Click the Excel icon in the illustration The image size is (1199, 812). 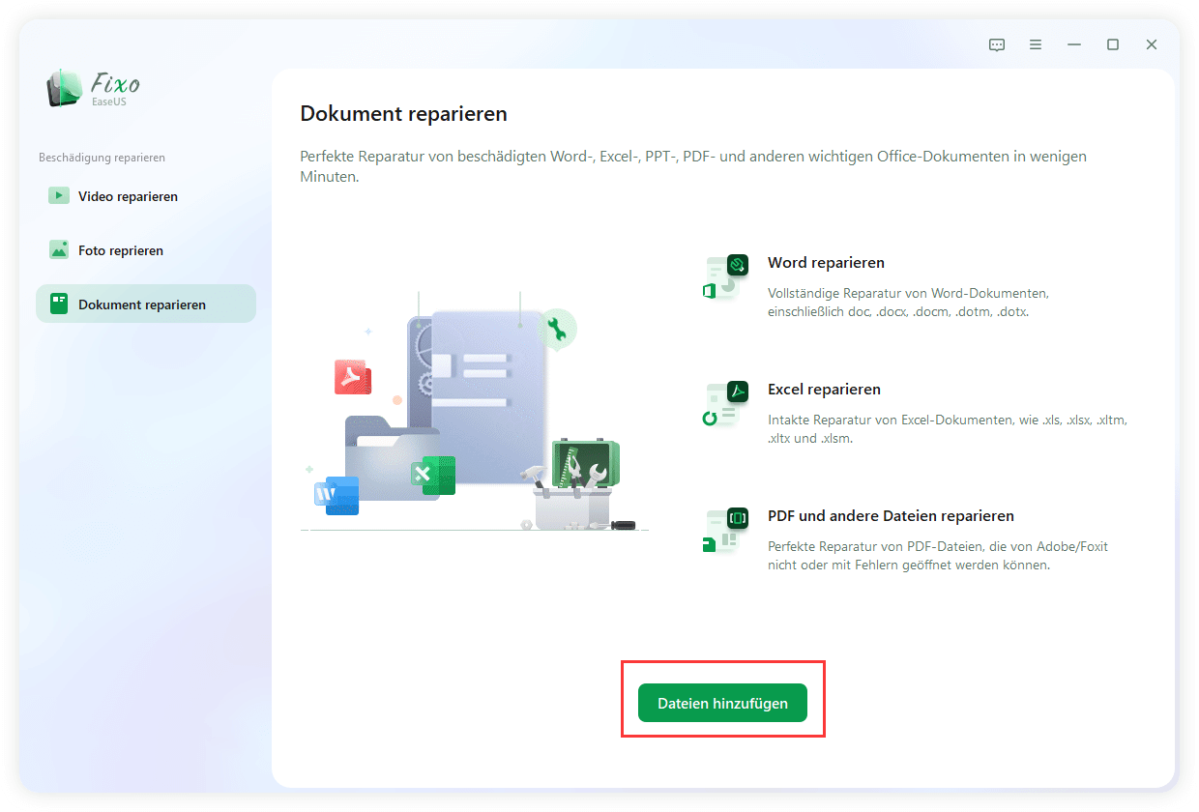coord(434,477)
